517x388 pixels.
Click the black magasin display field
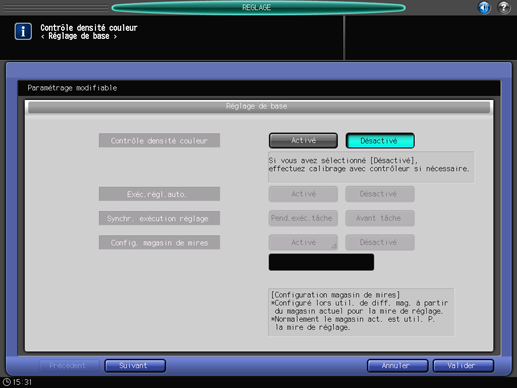[321, 262]
